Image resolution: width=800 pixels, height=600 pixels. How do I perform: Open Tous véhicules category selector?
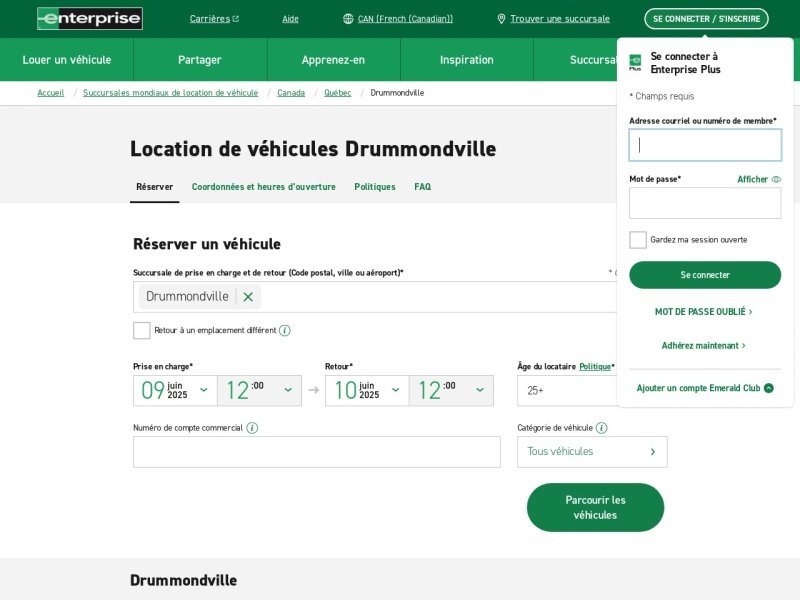pyautogui.click(x=592, y=452)
